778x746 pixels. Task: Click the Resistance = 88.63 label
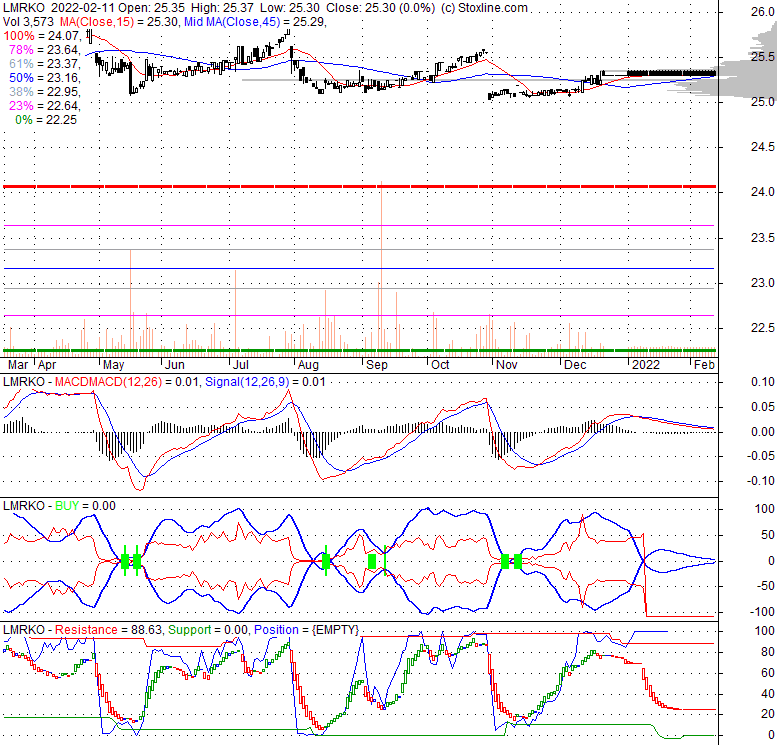pos(108,630)
